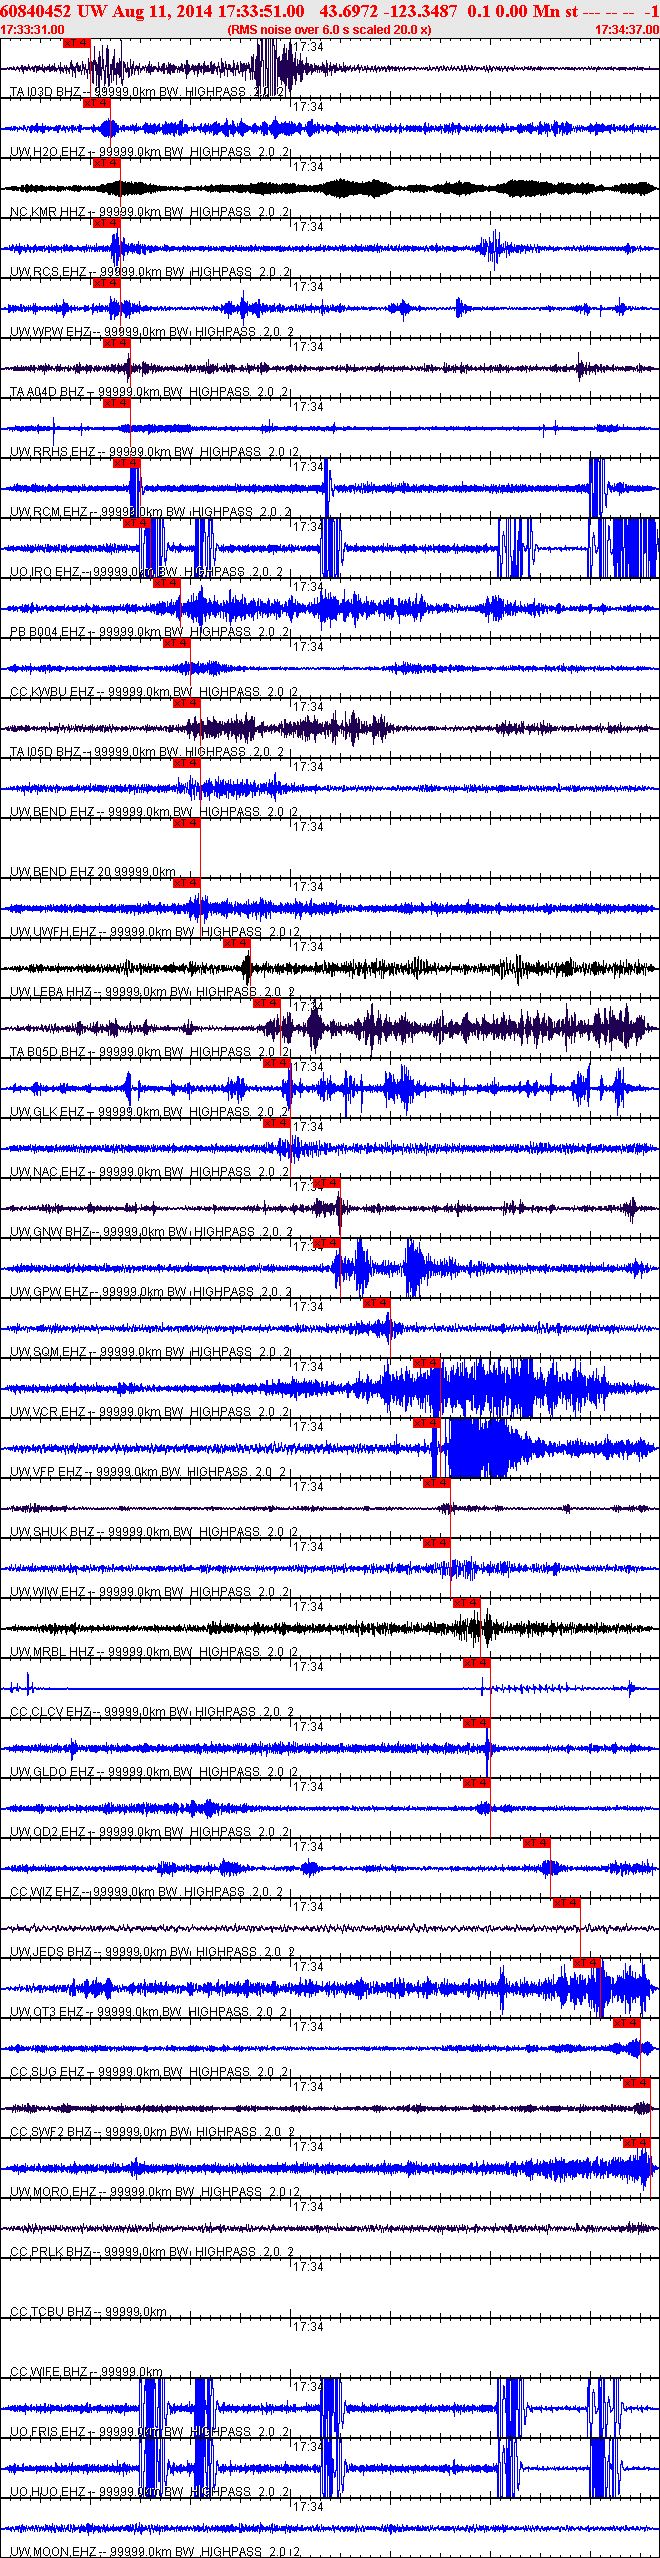This screenshot has height=2558, width=660.
Task: Click the red pick flag on UW.MORO trace
Action: [636, 2143]
